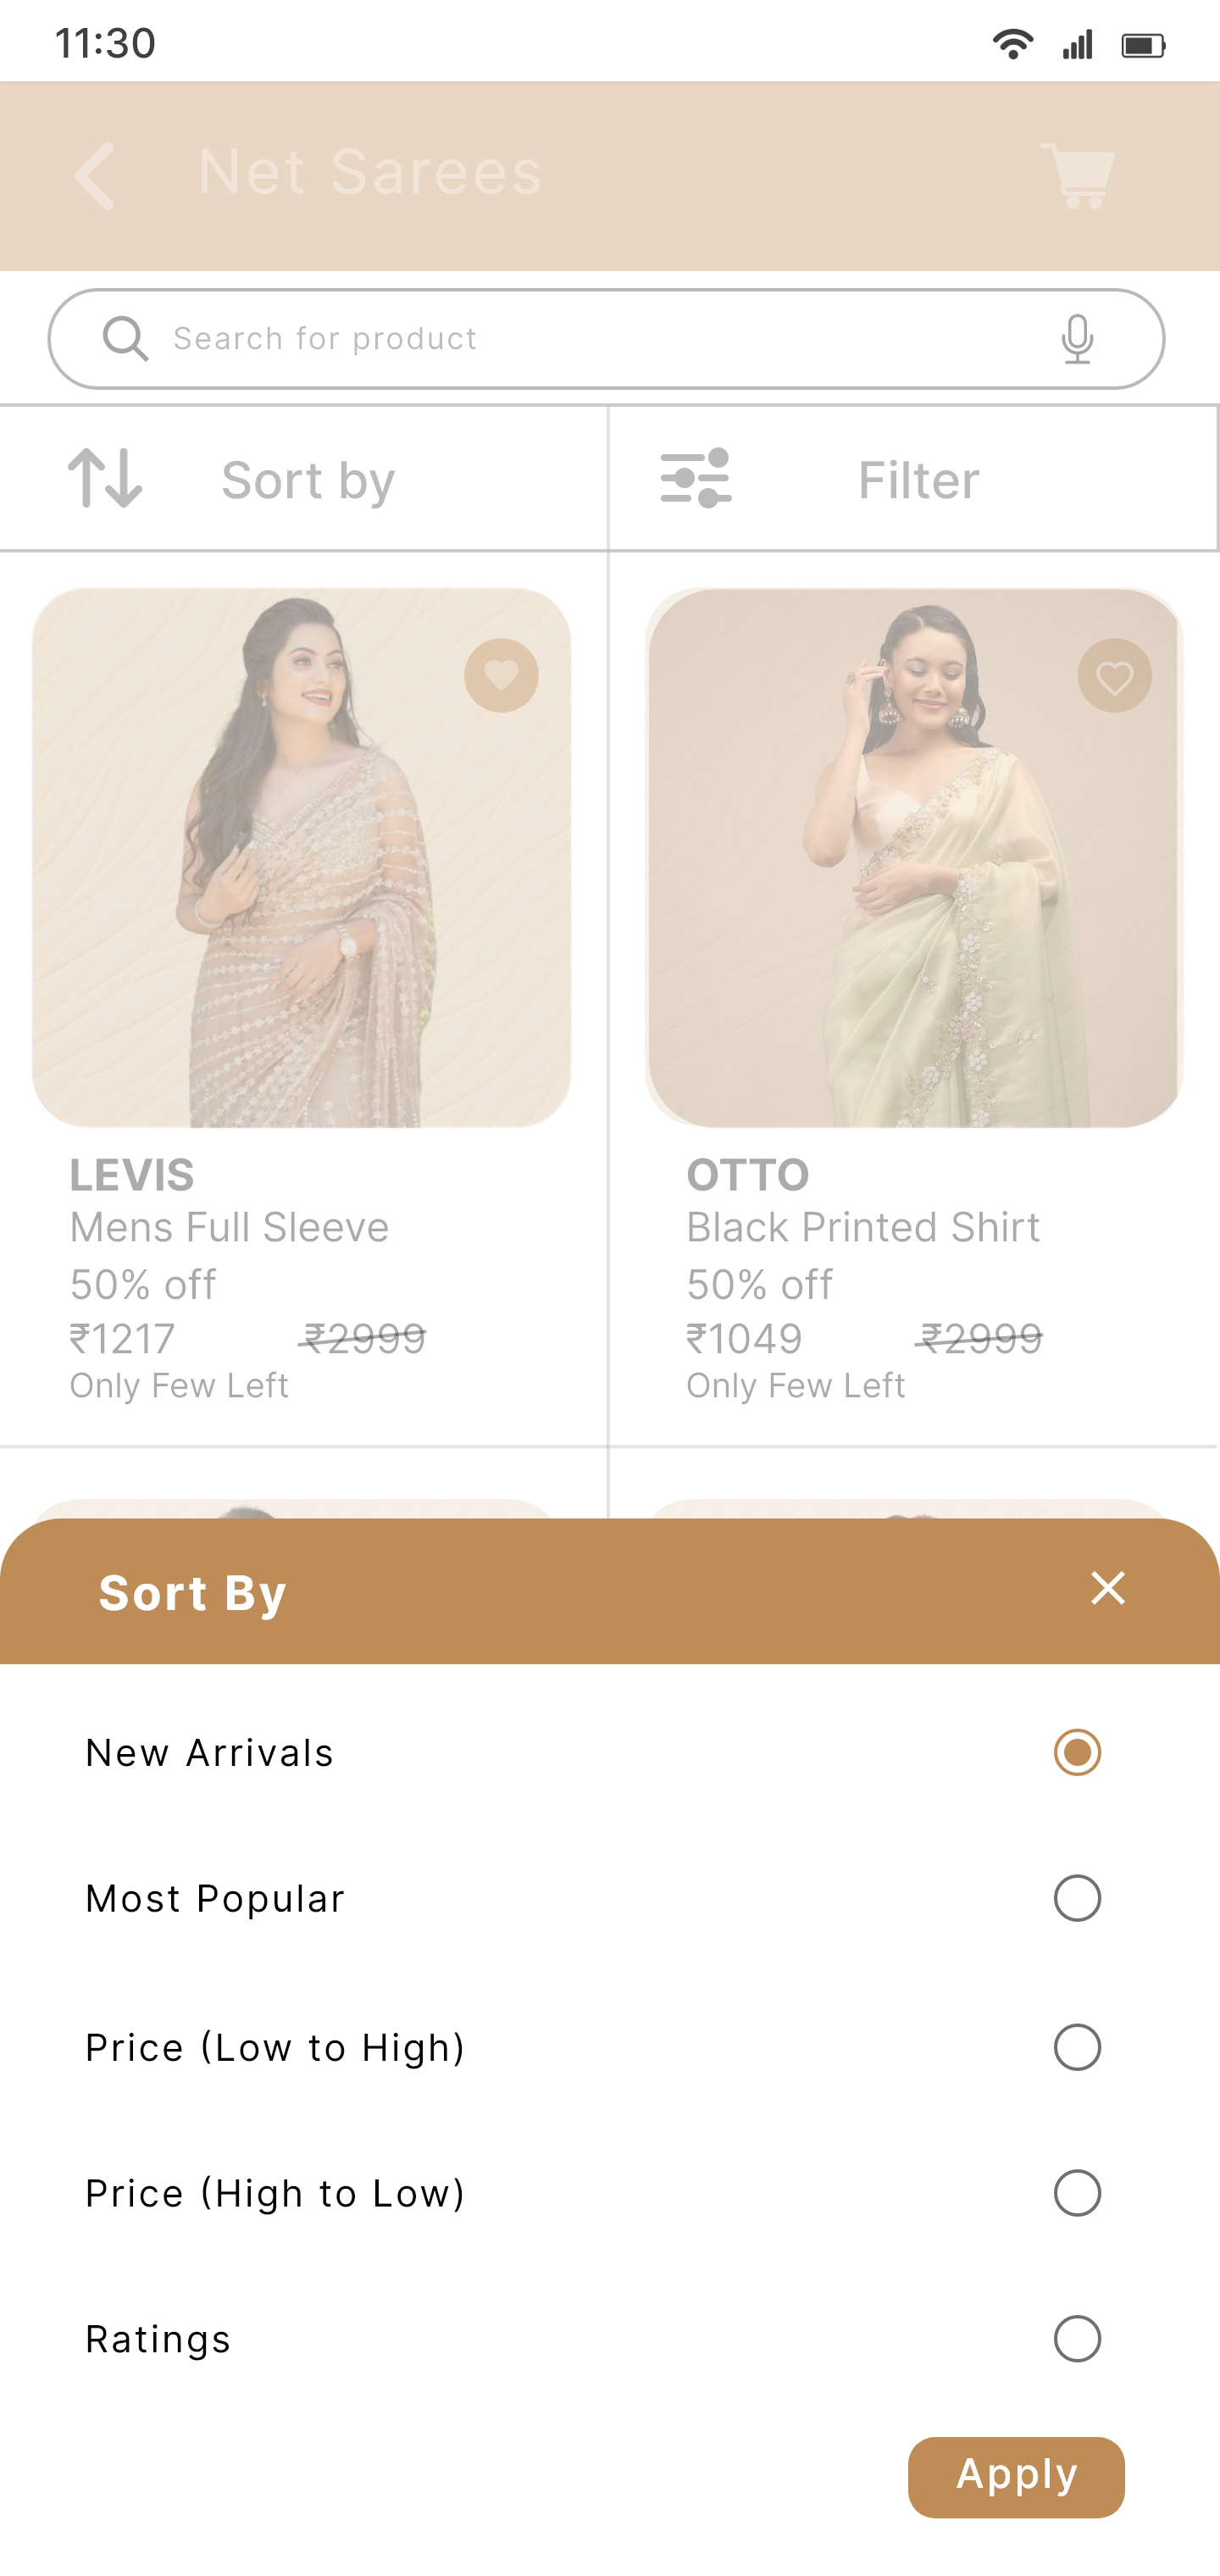Activate voice search microphone
Screen dimensions: 1220x2576
(x=1076, y=339)
